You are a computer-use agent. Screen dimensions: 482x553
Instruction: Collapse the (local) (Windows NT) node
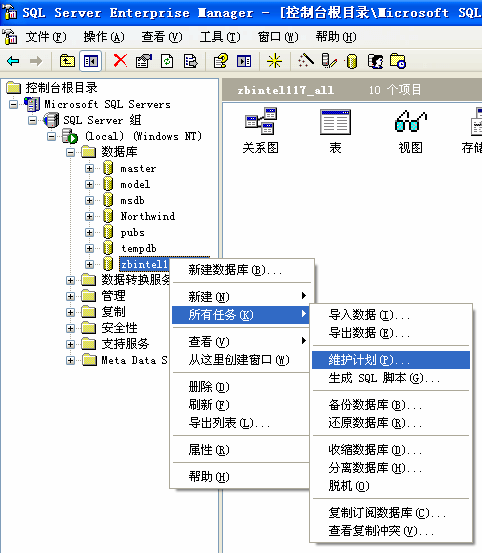[x=51, y=136]
